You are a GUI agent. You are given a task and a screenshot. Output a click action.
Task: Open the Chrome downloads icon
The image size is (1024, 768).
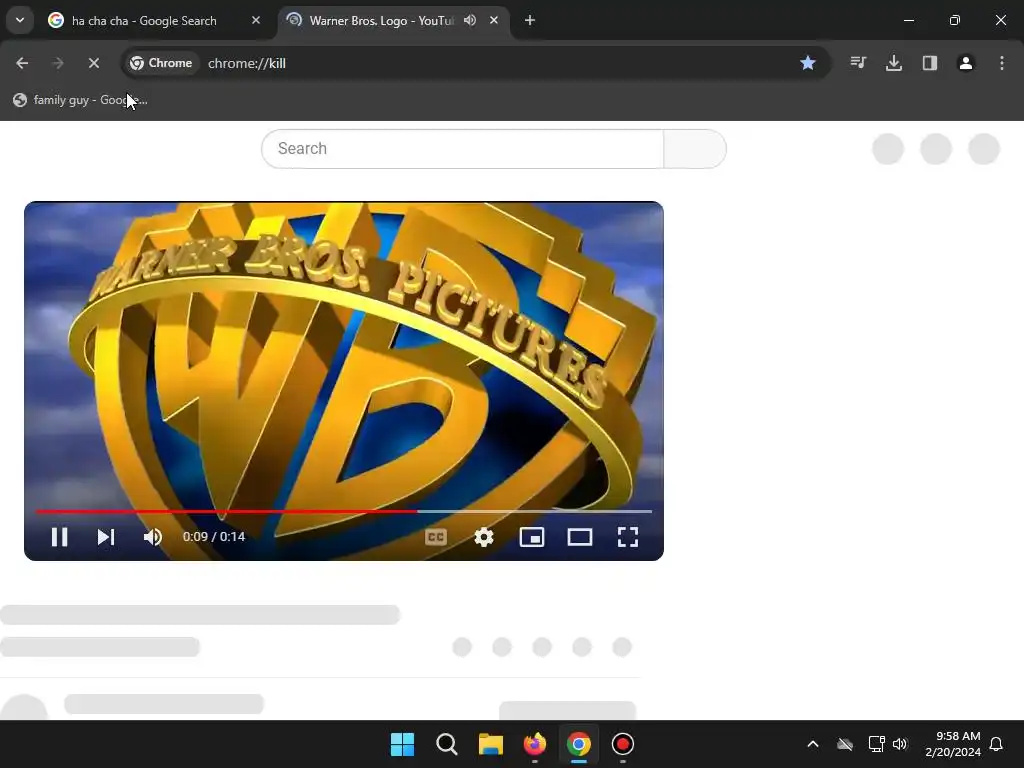tap(894, 63)
